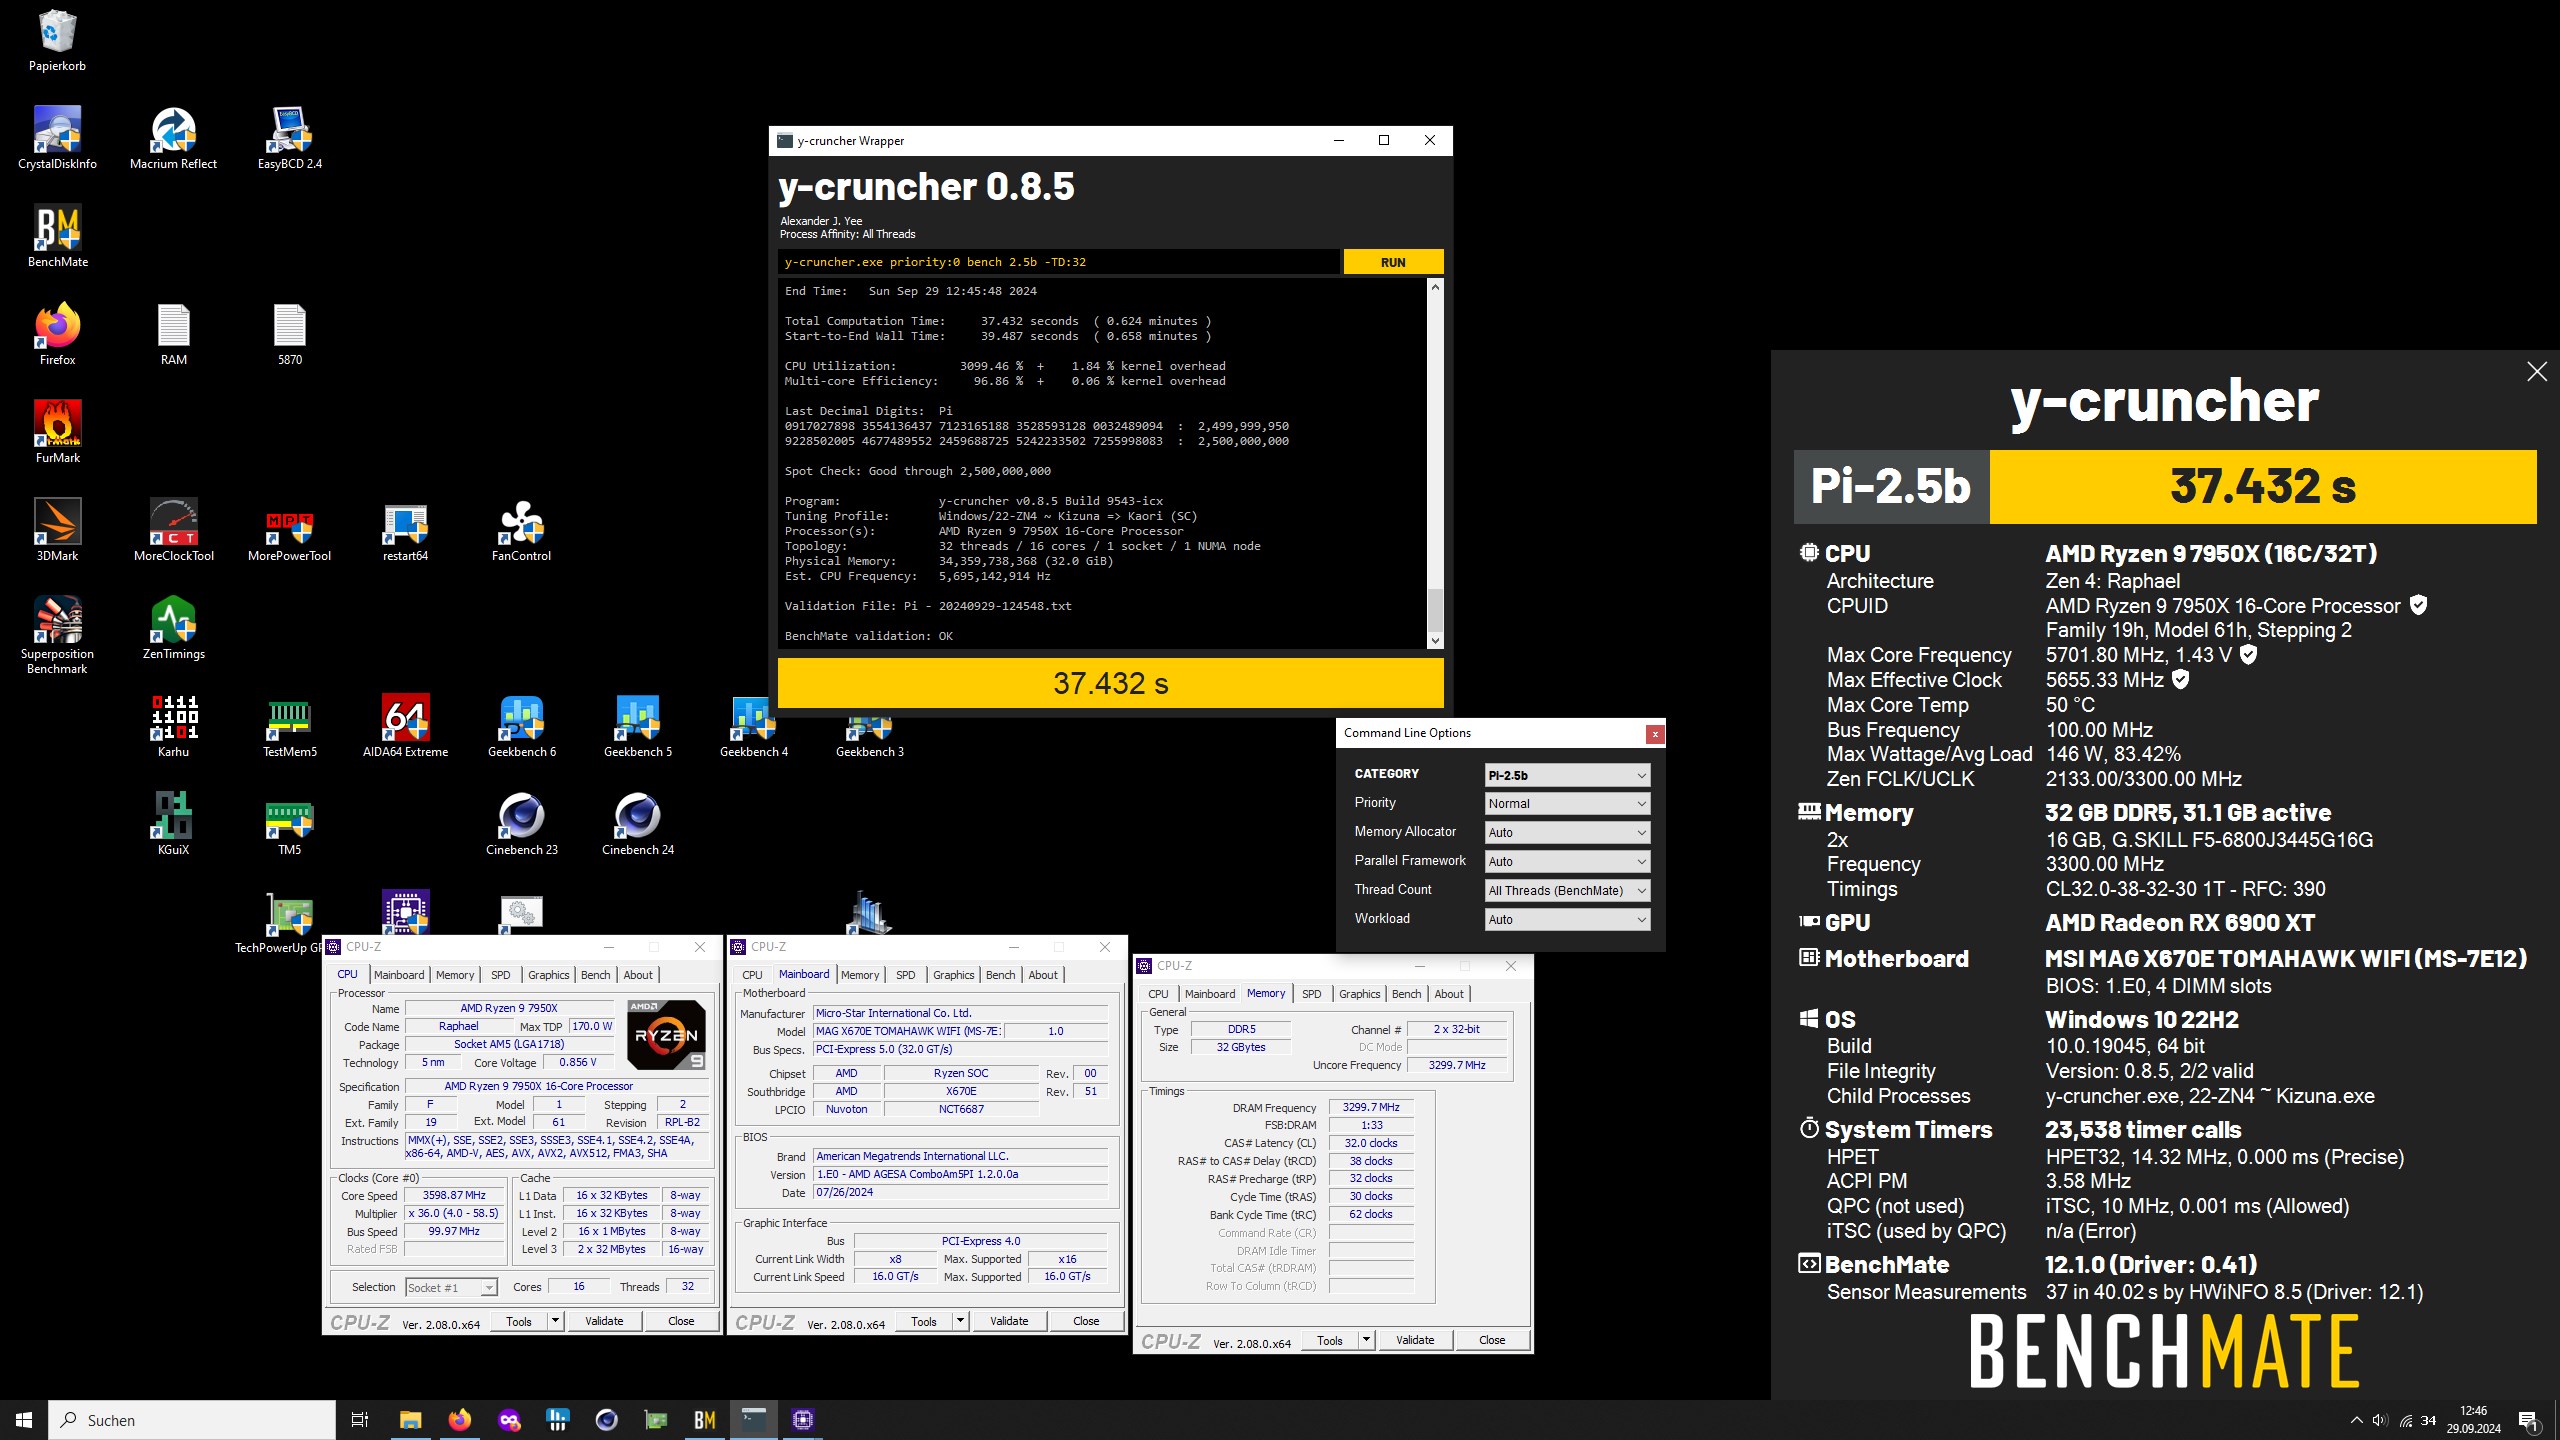Open the Firefox taskbar icon

(x=459, y=1420)
